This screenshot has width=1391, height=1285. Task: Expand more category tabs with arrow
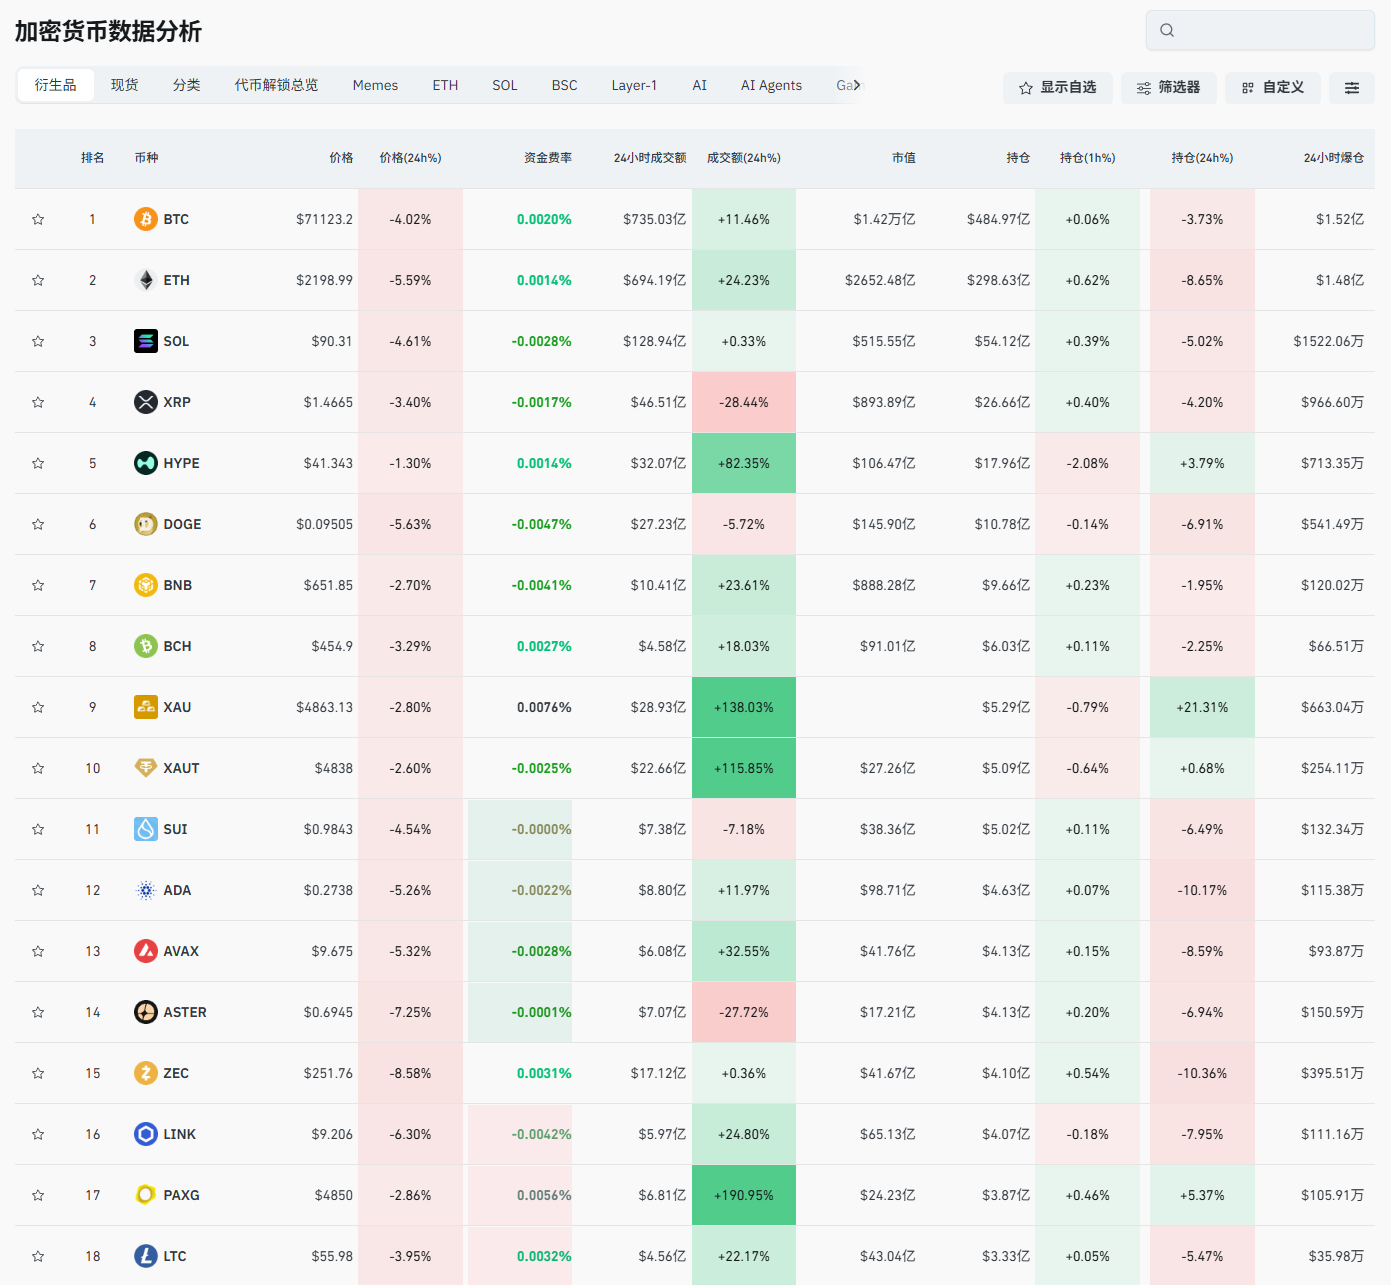pos(856,85)
